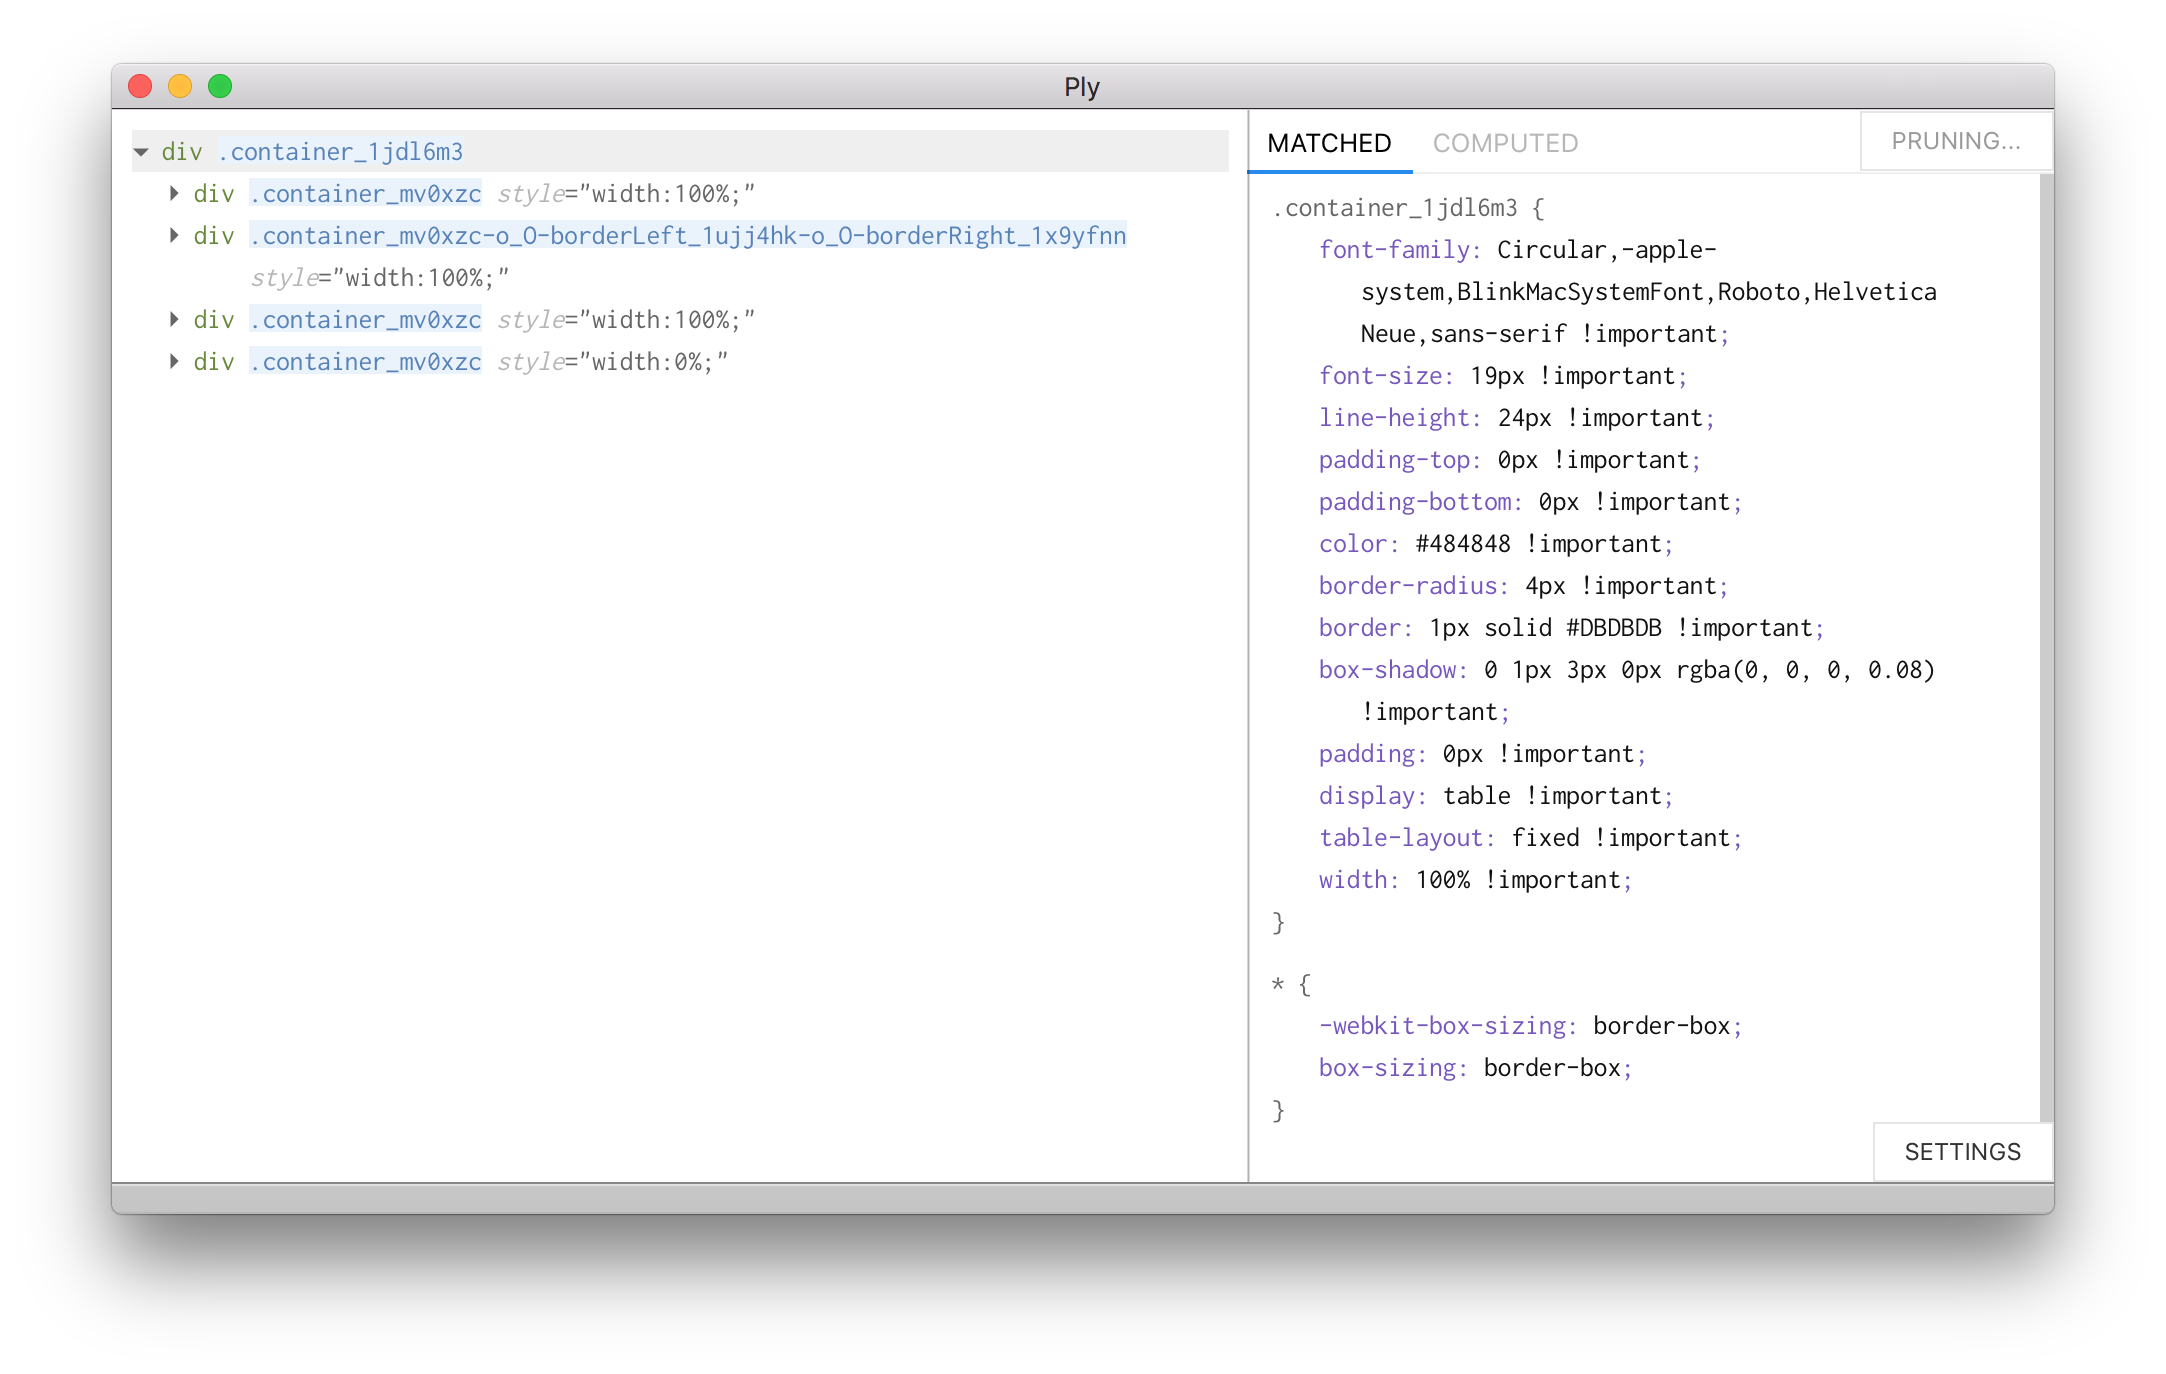The height and width of the screenshot is (1374, 2166).
Task: Click the display: table declaration
Action: pos(1496,796)
